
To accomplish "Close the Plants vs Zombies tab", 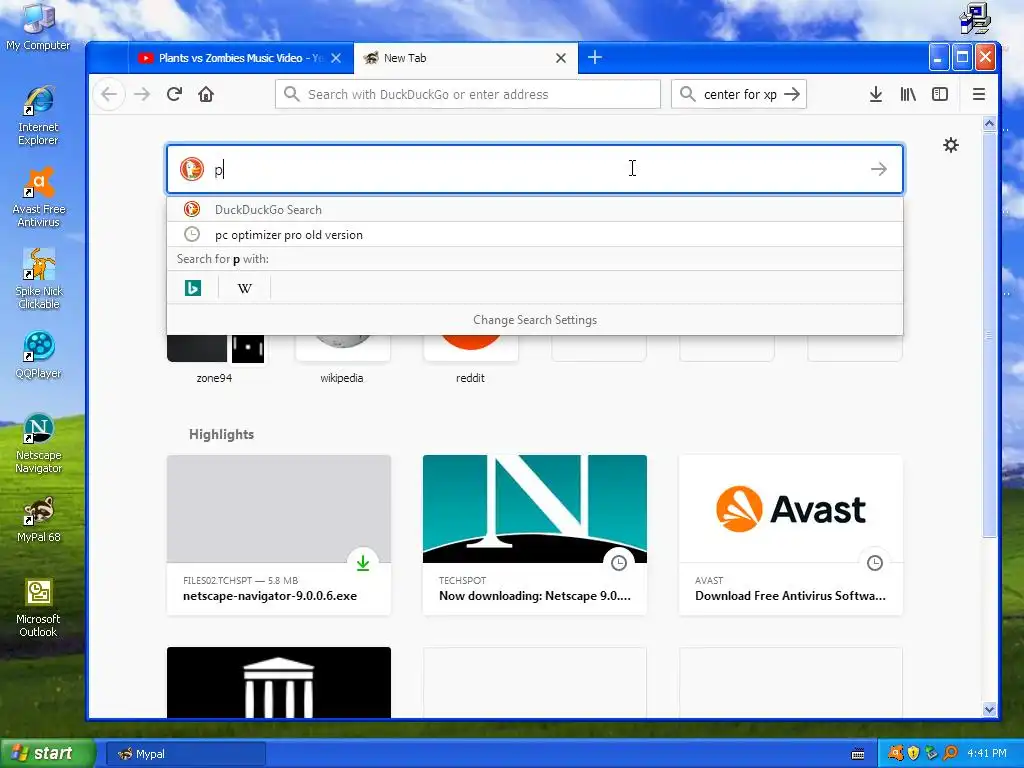I will click(336, 58).
